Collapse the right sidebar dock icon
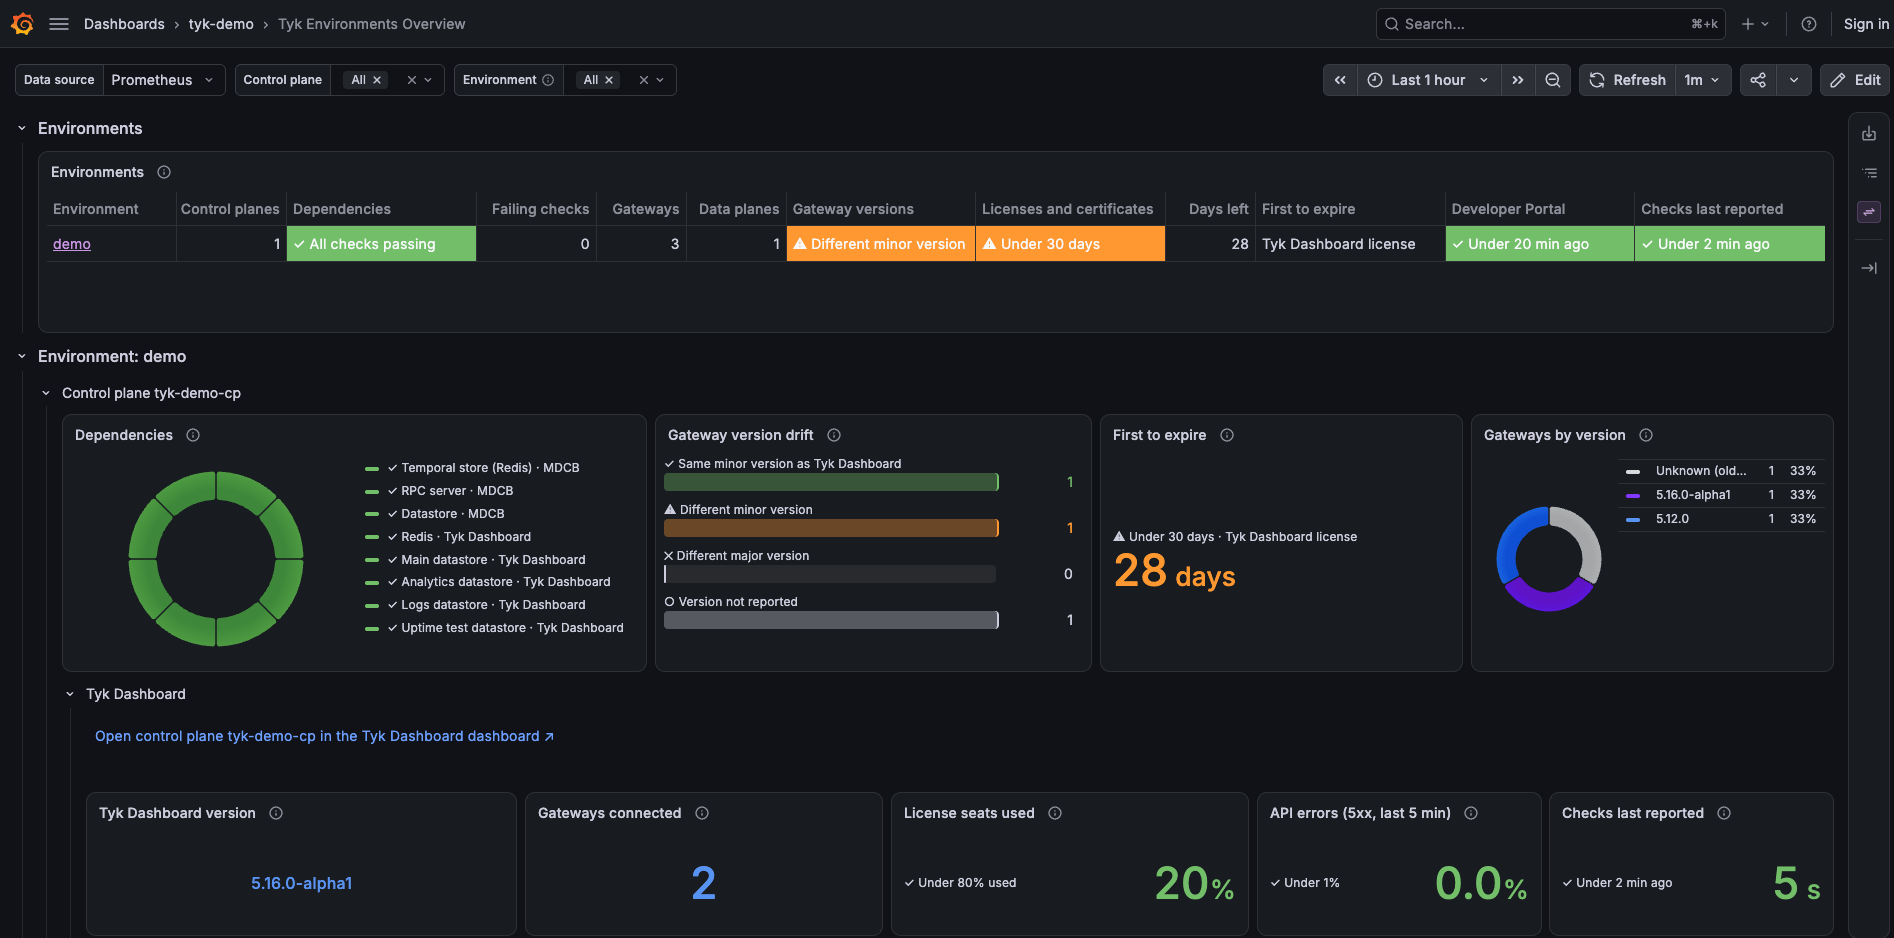The image size is (1894, 938). pos(1869,268)
